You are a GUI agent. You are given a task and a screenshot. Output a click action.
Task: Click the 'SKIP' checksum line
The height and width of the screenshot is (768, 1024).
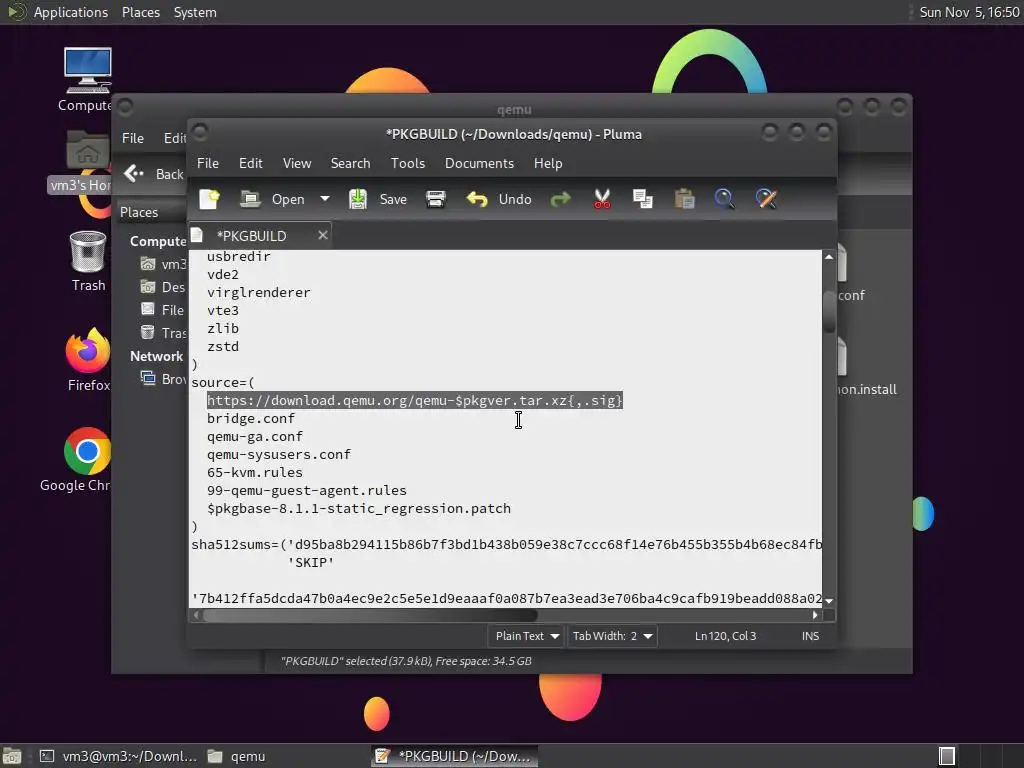[x=311, y=562]
